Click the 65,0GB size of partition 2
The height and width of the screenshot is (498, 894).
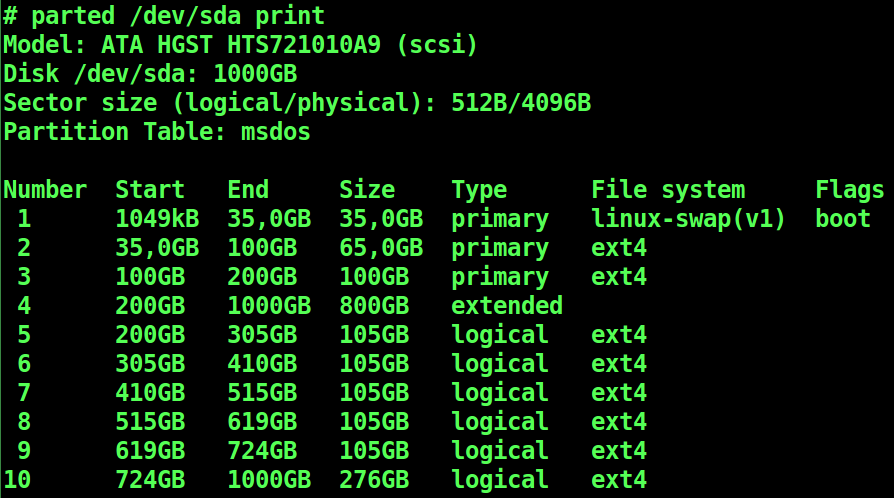pos(381,248)
